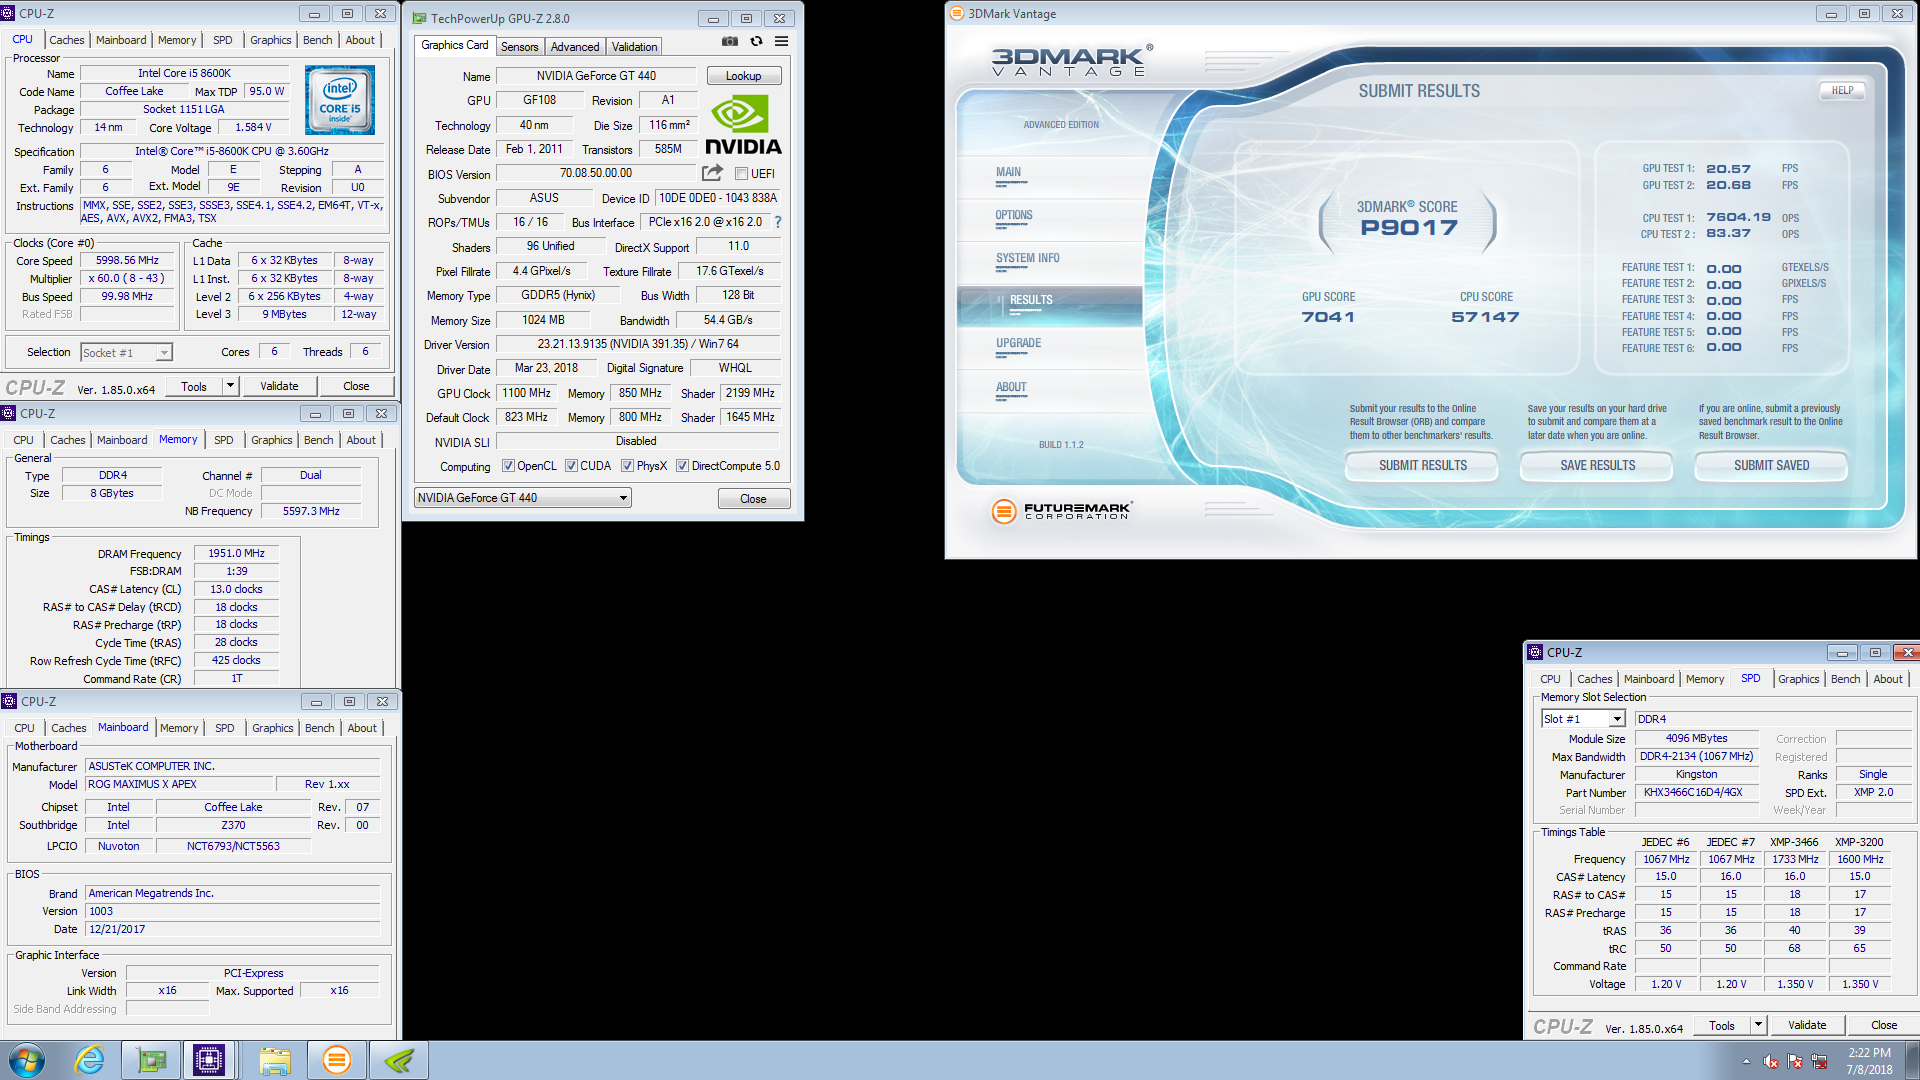
Task: Show hidden system tray icons
Action: [1746, 1061]
